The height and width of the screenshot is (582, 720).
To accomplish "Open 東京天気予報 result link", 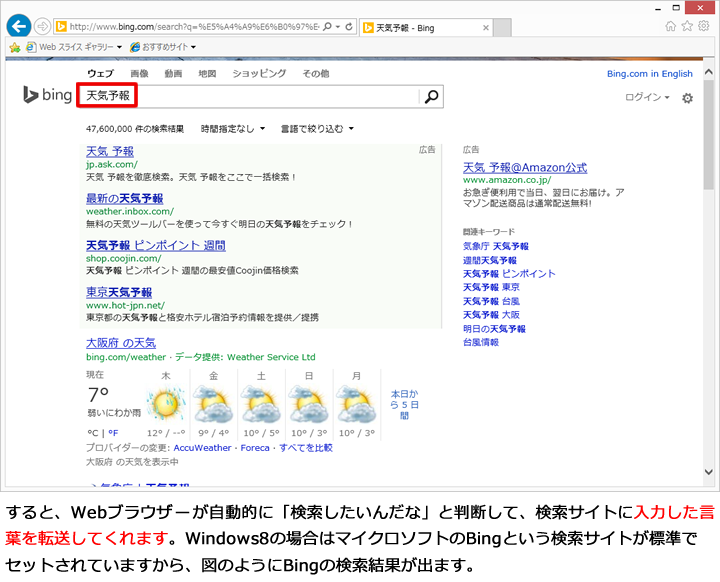I will coord(119,292).
